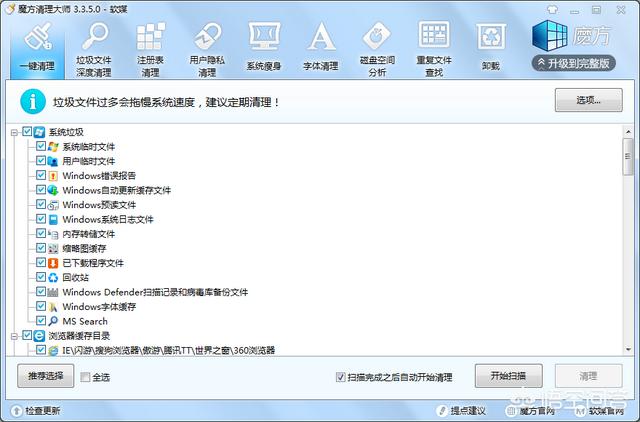Viewport: 640px width, 422px height.
Task: Open the 一键清理 tab
Action: click(37, 48)
